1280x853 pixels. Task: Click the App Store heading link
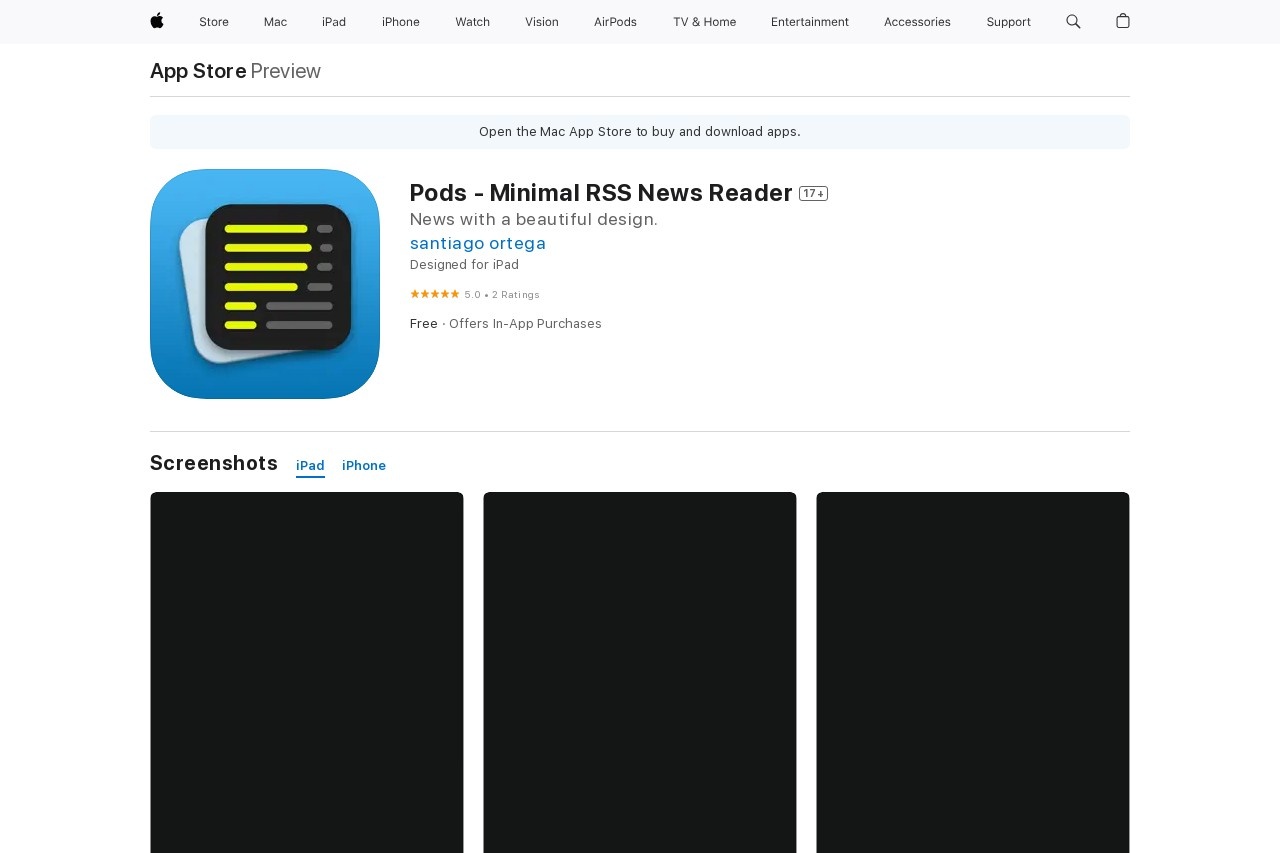(198, 71)
